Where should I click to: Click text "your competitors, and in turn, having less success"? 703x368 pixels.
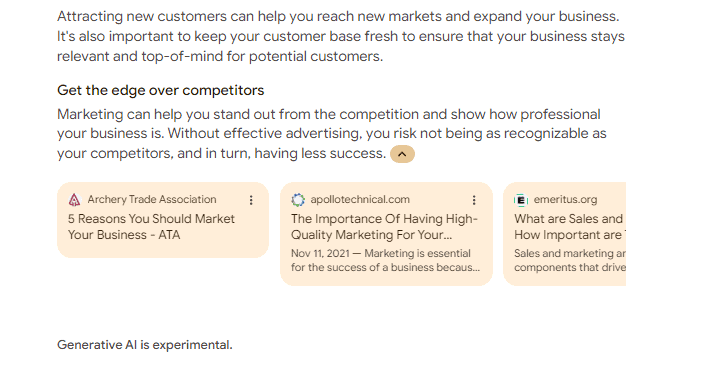pyautogui.click(x=221, y=154)
